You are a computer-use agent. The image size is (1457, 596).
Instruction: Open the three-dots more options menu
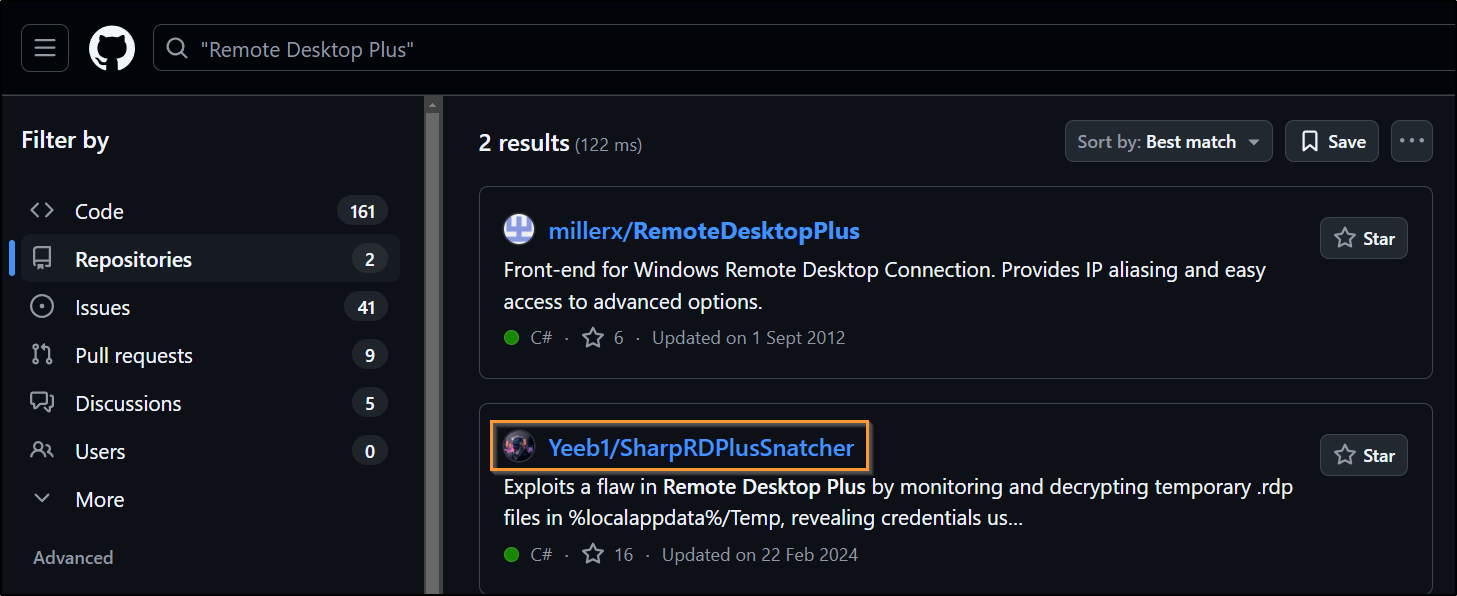[x=1411, y=141]
